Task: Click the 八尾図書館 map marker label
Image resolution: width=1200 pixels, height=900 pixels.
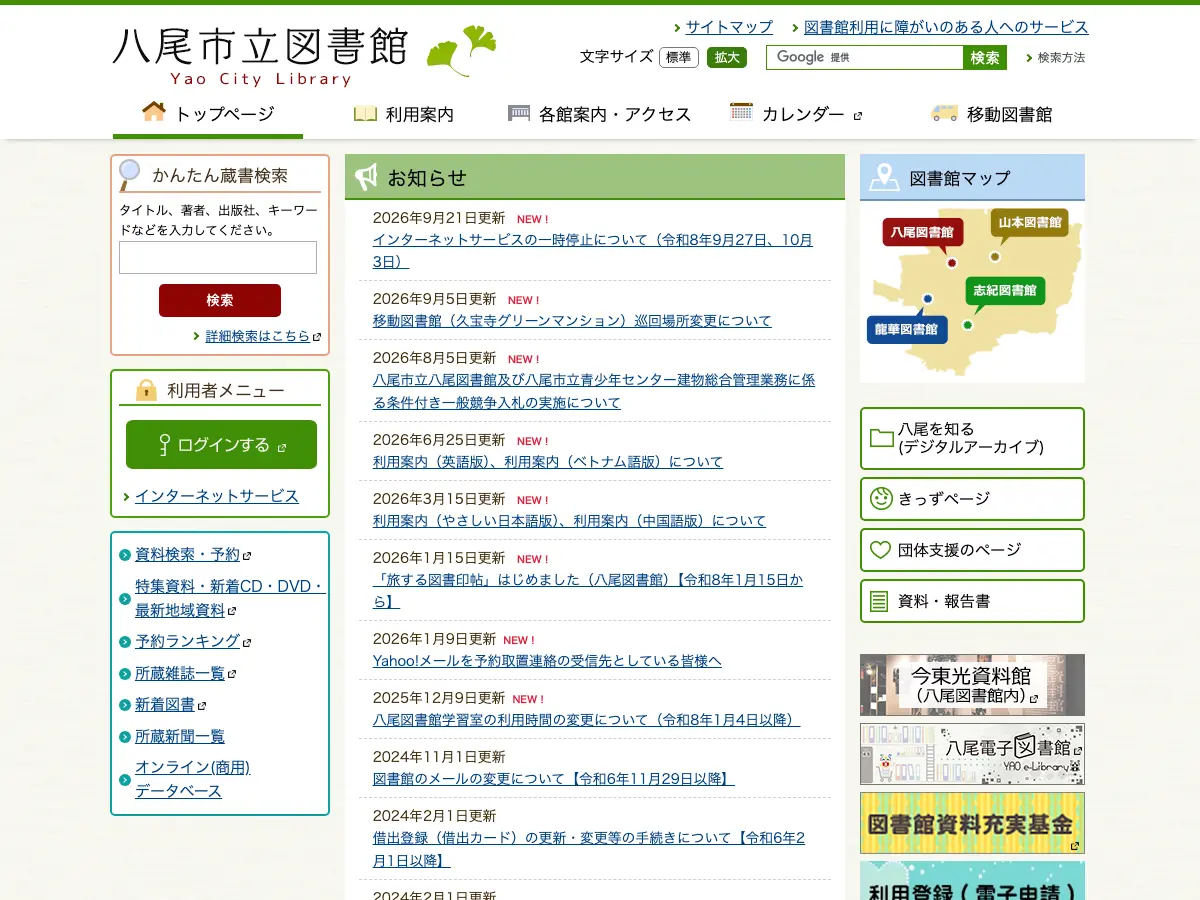Action: coord(922,232)
